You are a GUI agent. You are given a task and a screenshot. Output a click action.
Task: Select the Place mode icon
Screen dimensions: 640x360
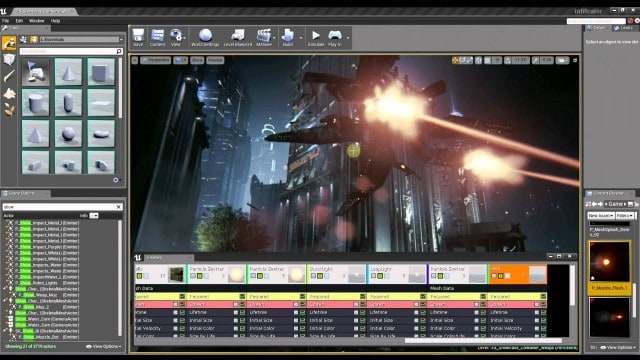point(9,43)
